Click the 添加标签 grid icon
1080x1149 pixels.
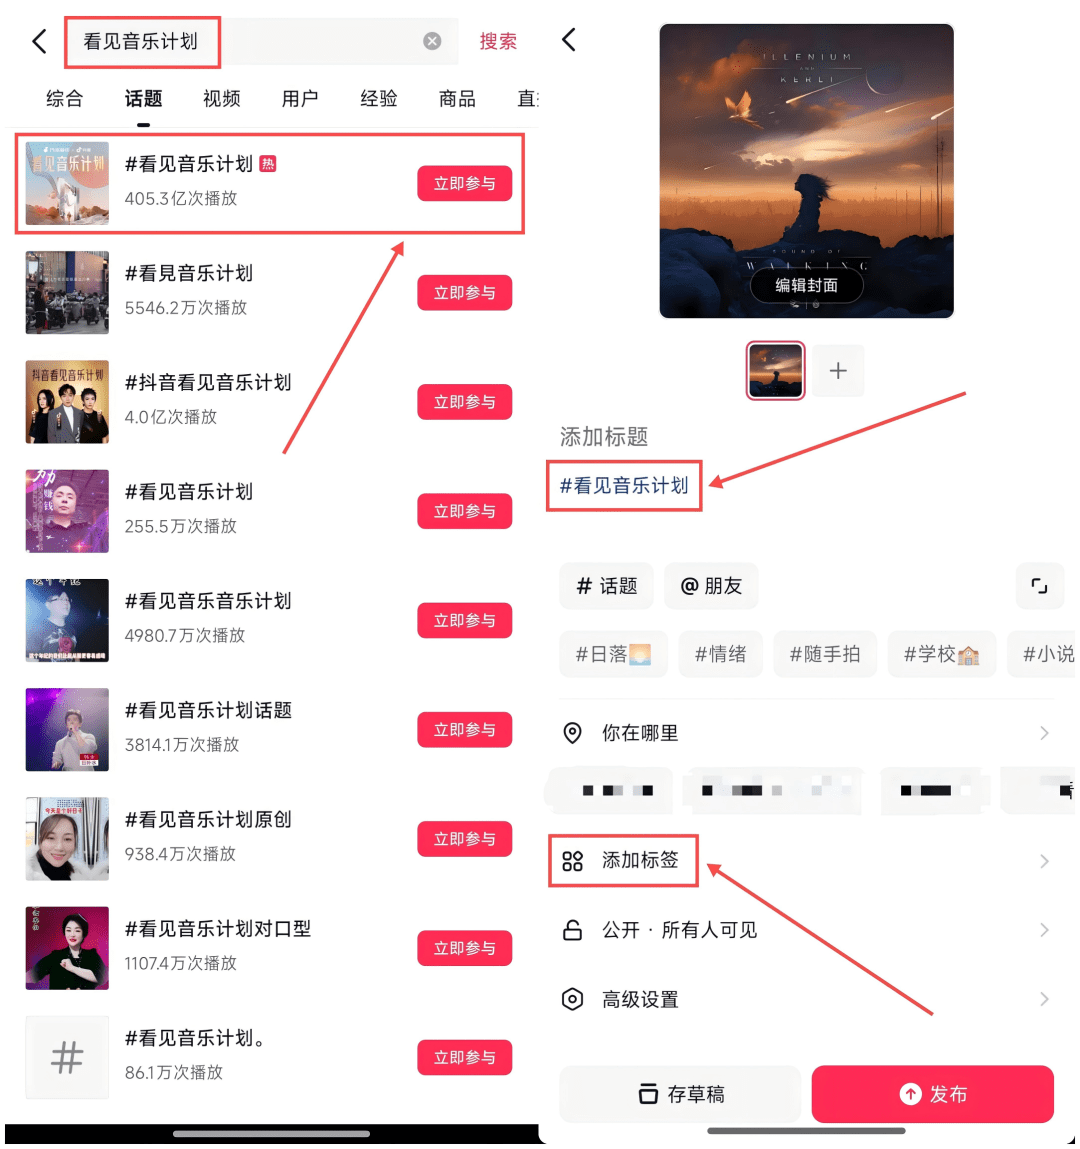572,861
